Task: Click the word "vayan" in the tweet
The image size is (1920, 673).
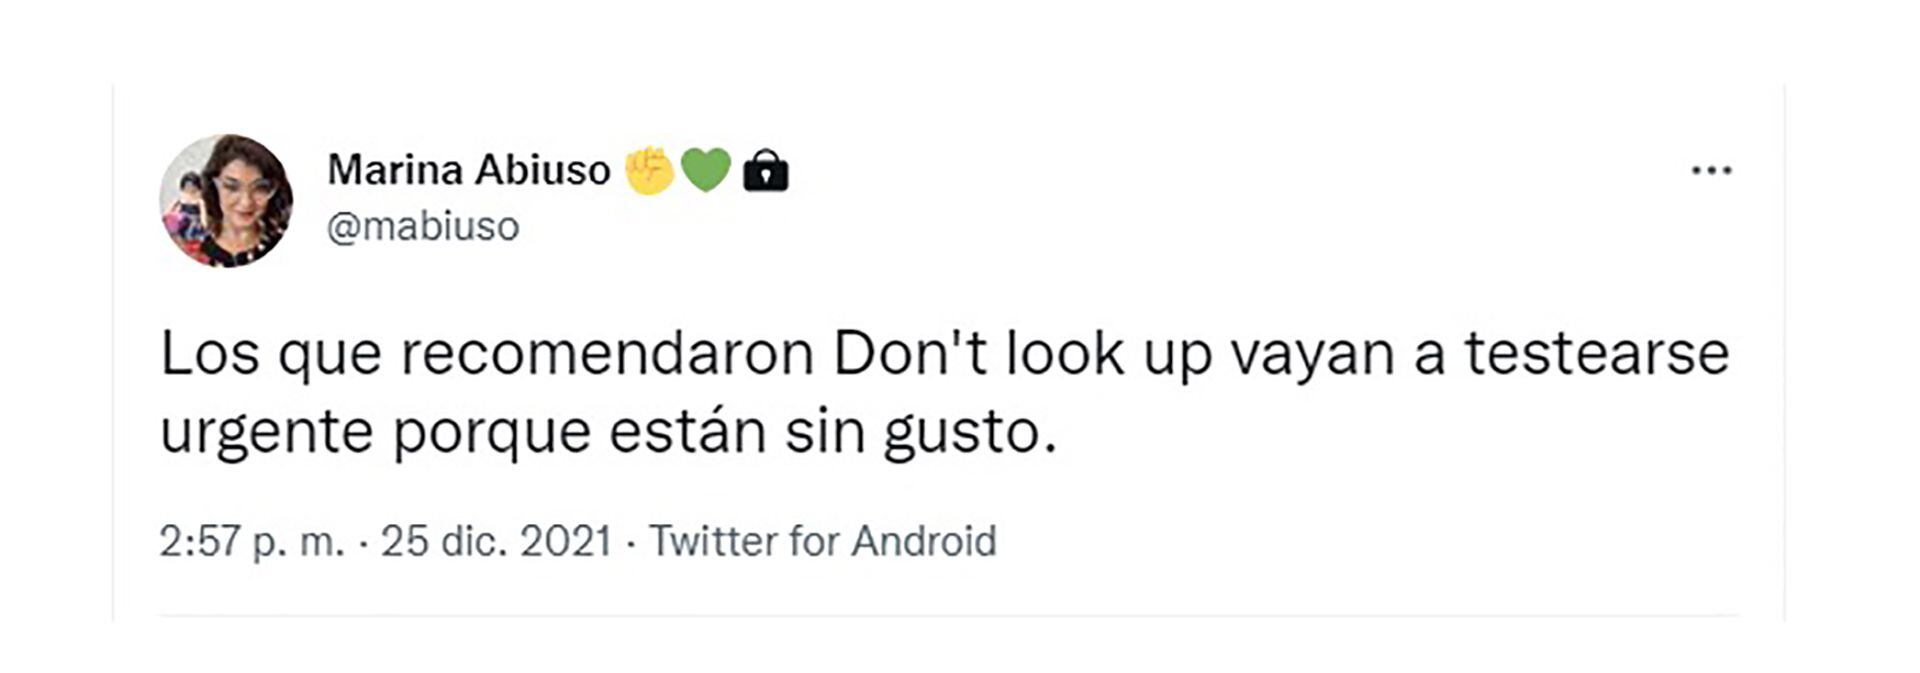Action: click(x=1311, y=354)
